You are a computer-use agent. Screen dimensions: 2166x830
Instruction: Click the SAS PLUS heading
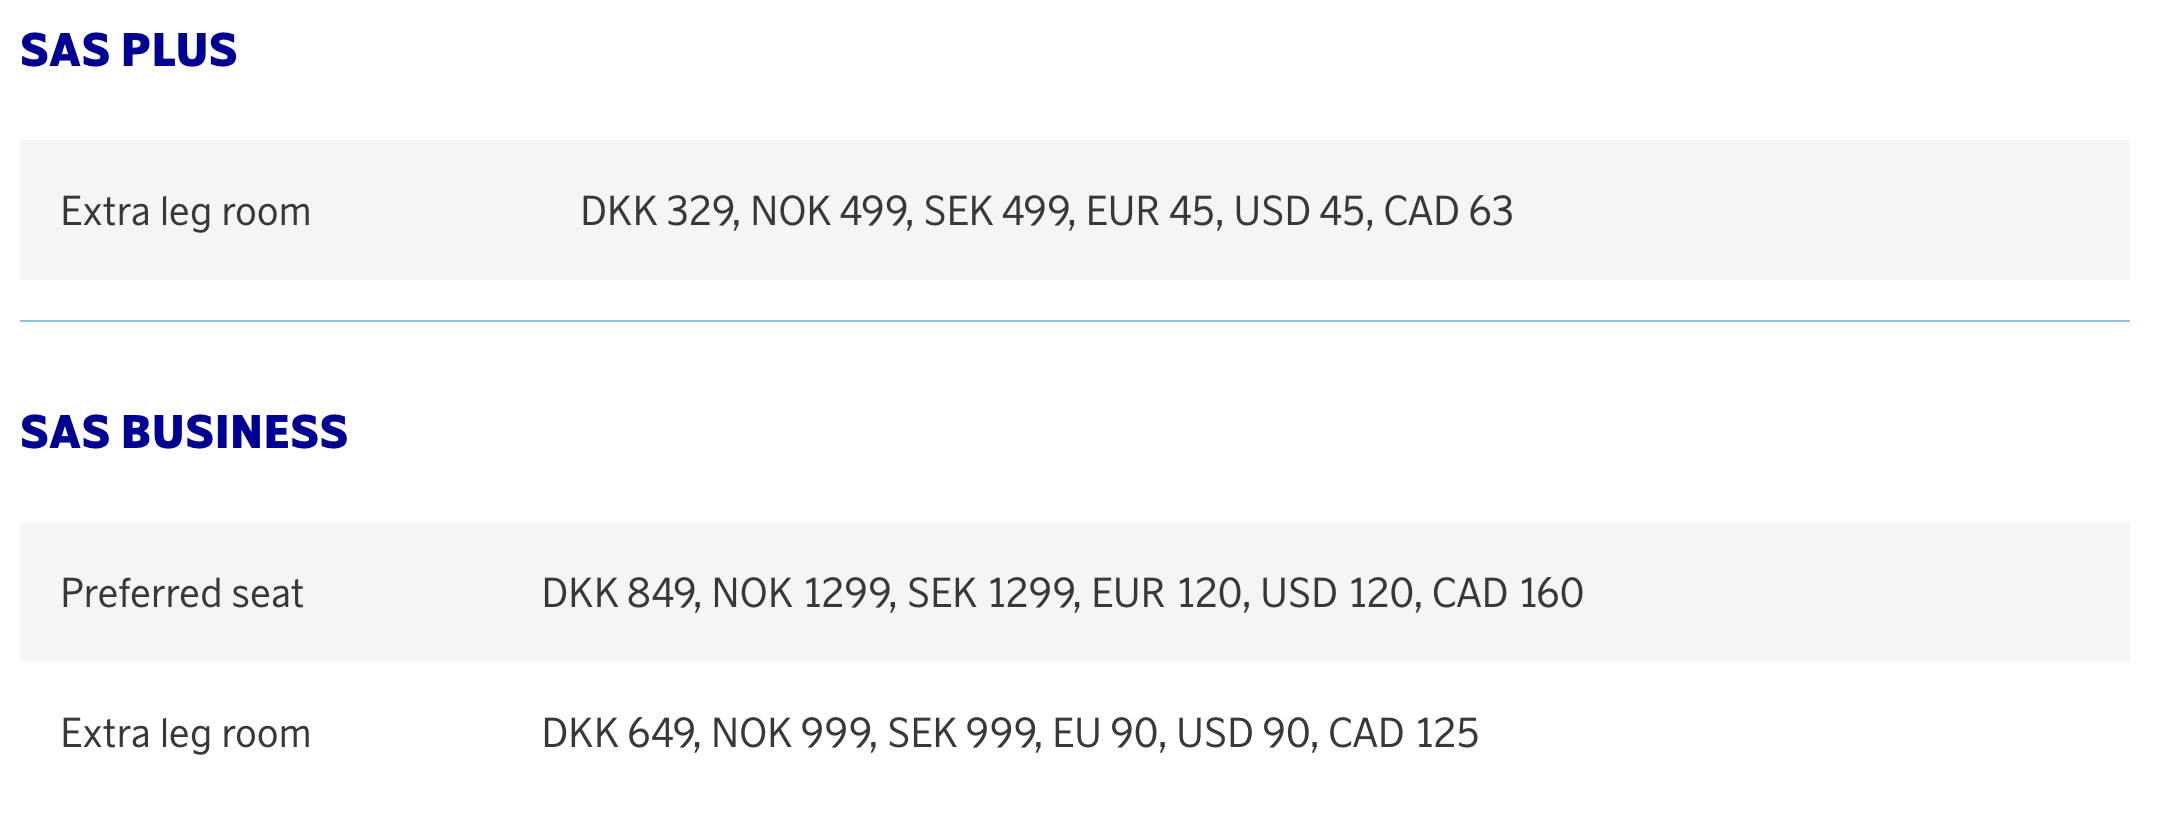[129, 51]
